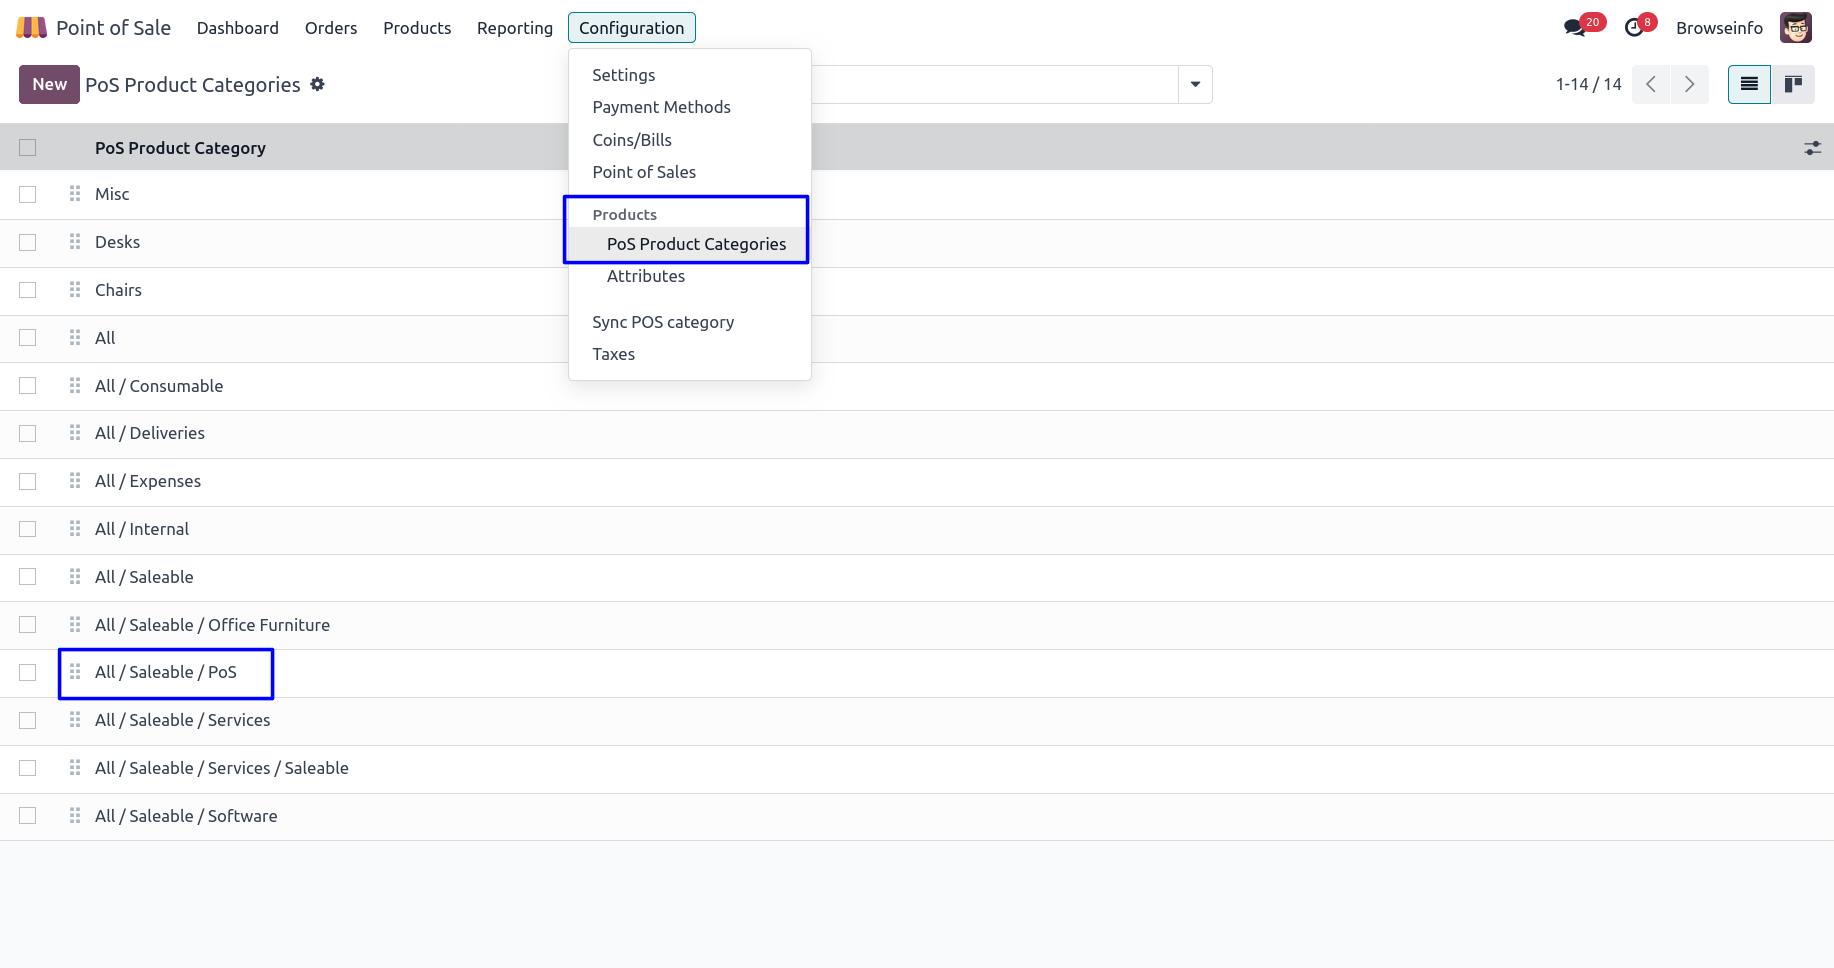Choose Payment Methods from the Configuration menu

[x=661, y=107]
